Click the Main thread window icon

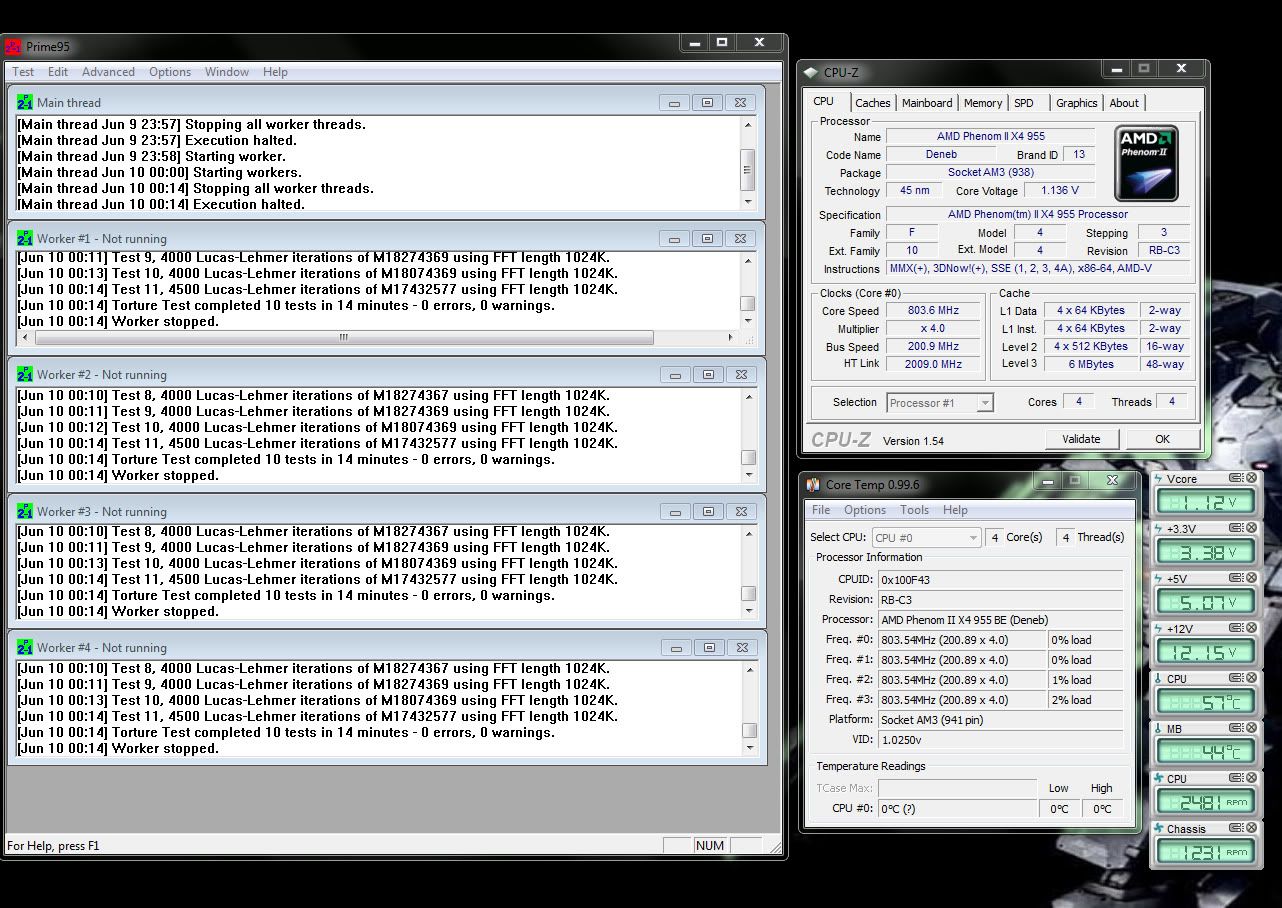point(25,102)
